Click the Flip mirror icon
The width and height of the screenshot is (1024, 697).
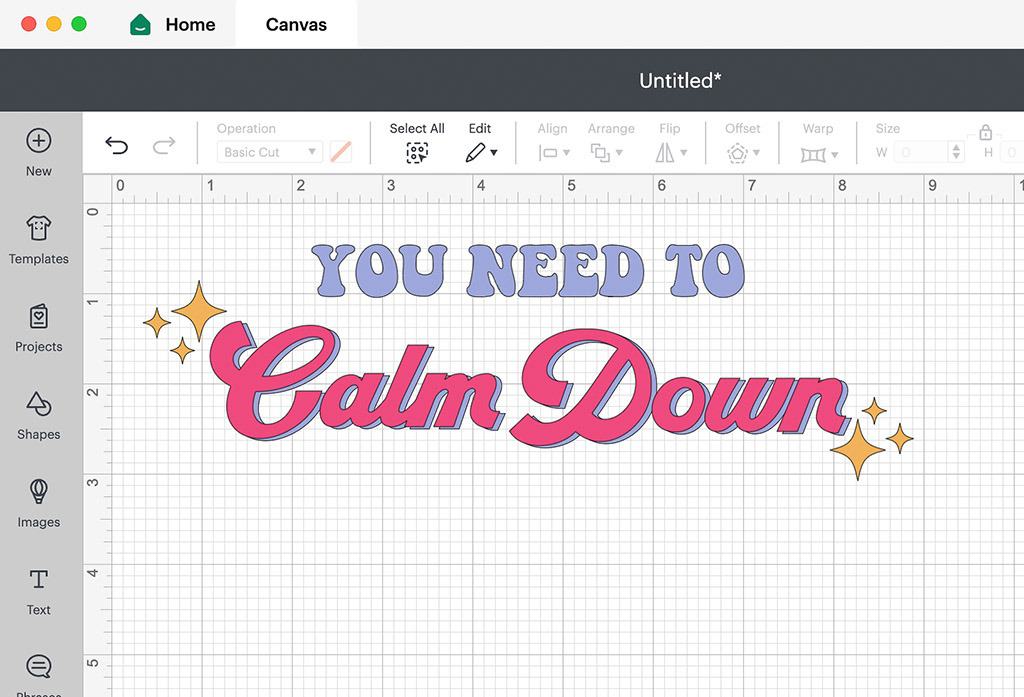pyautogui.click(x=665, y=153)
